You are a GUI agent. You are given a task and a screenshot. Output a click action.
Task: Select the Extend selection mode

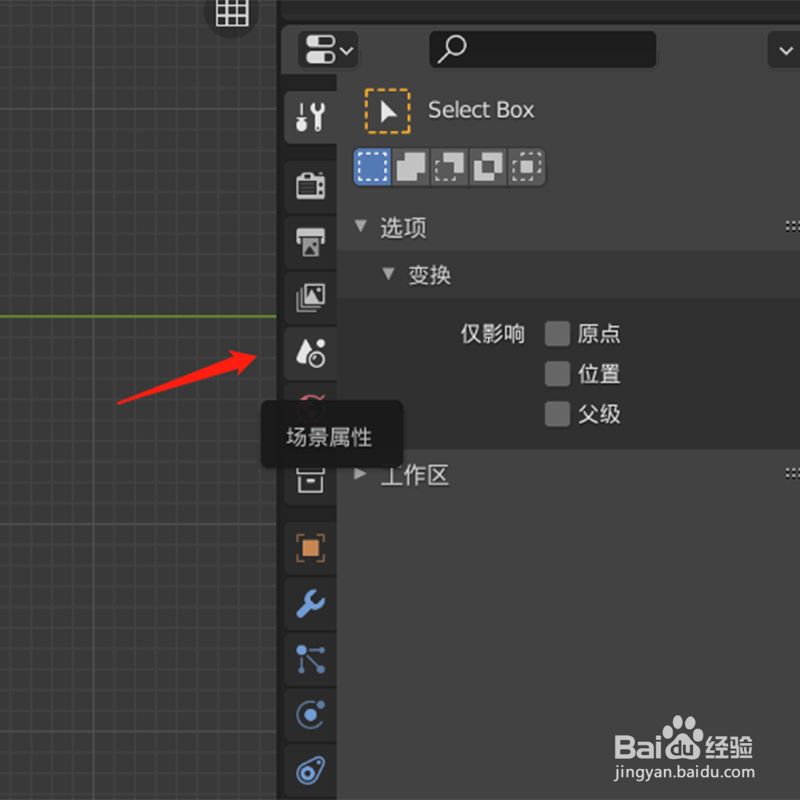pos(411,167)
